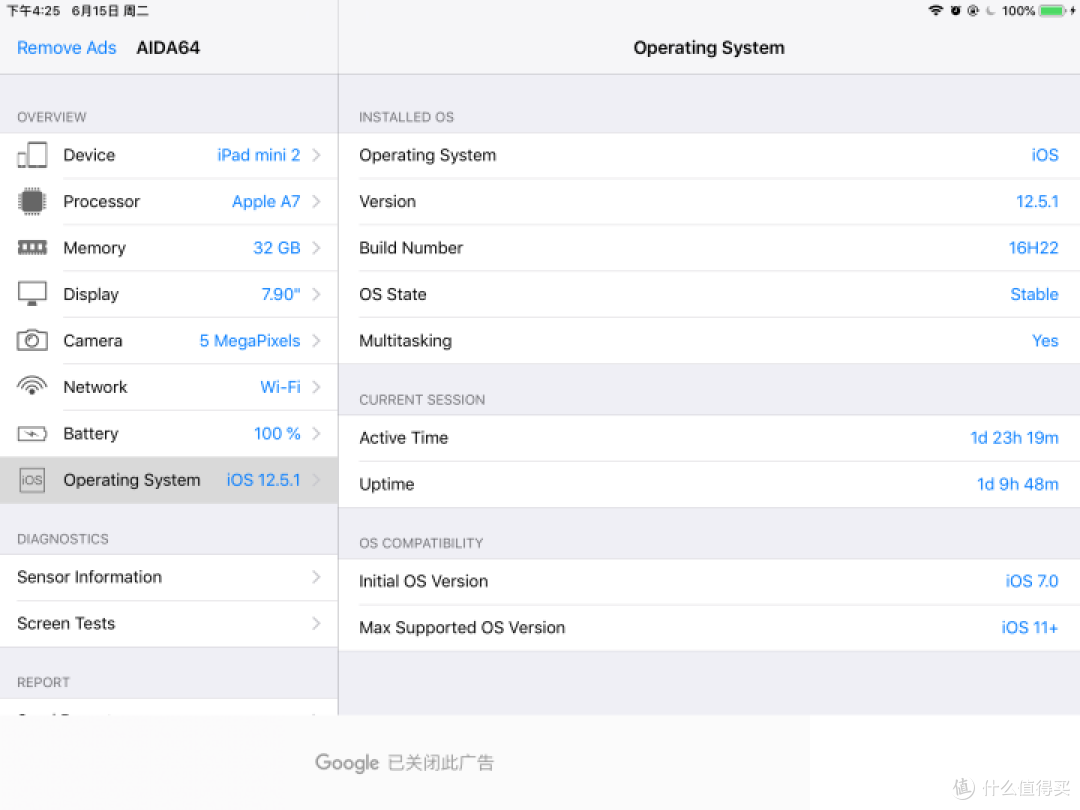Tap the Build Number 16H22 value
Screen dimensions: 1080x810
[x=1033, y=247]
